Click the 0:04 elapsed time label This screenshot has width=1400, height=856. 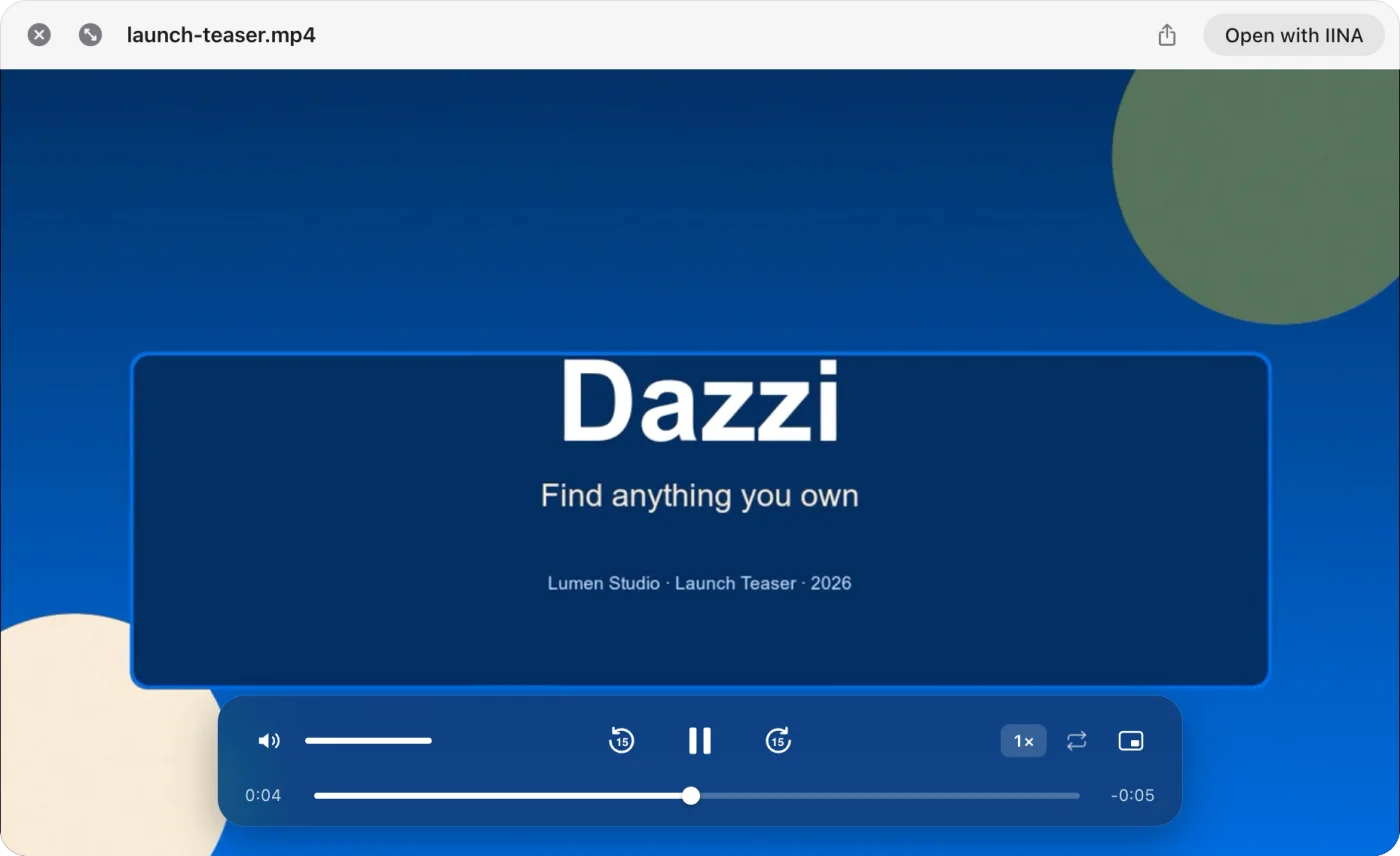[x=263, y=796]
